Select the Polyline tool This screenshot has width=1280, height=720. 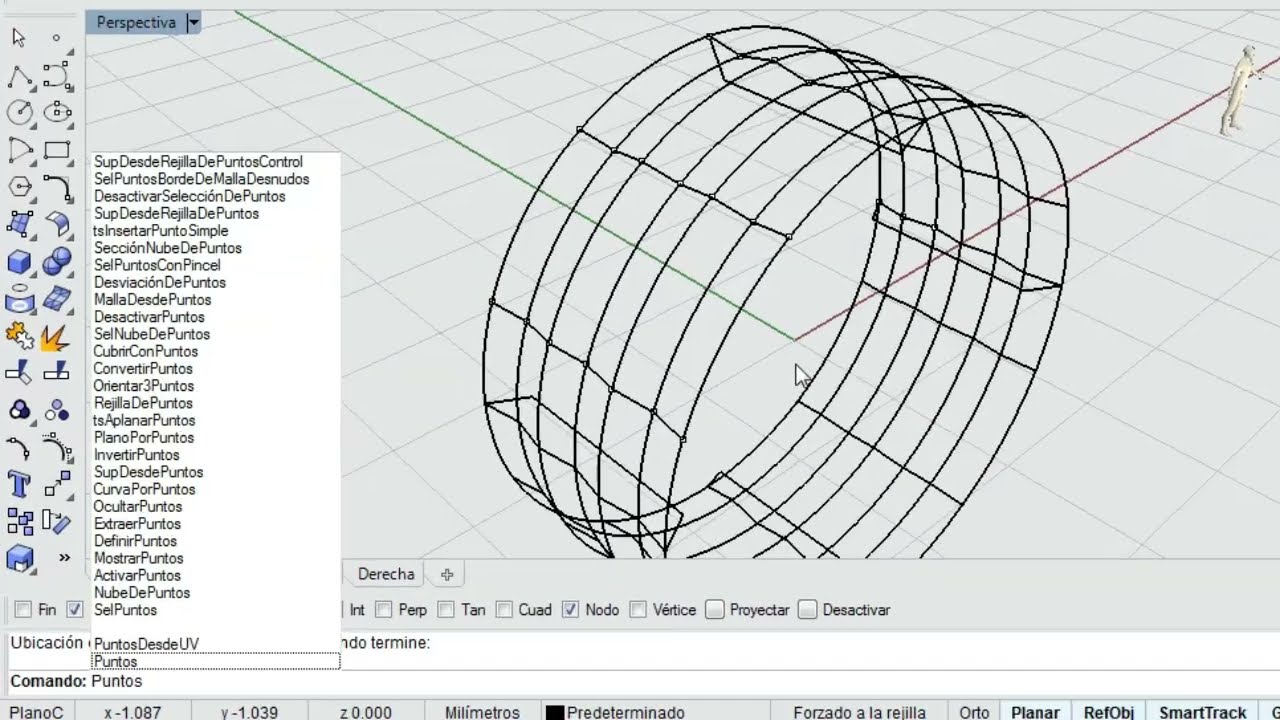pyautogui.click(x=19, y=76)
